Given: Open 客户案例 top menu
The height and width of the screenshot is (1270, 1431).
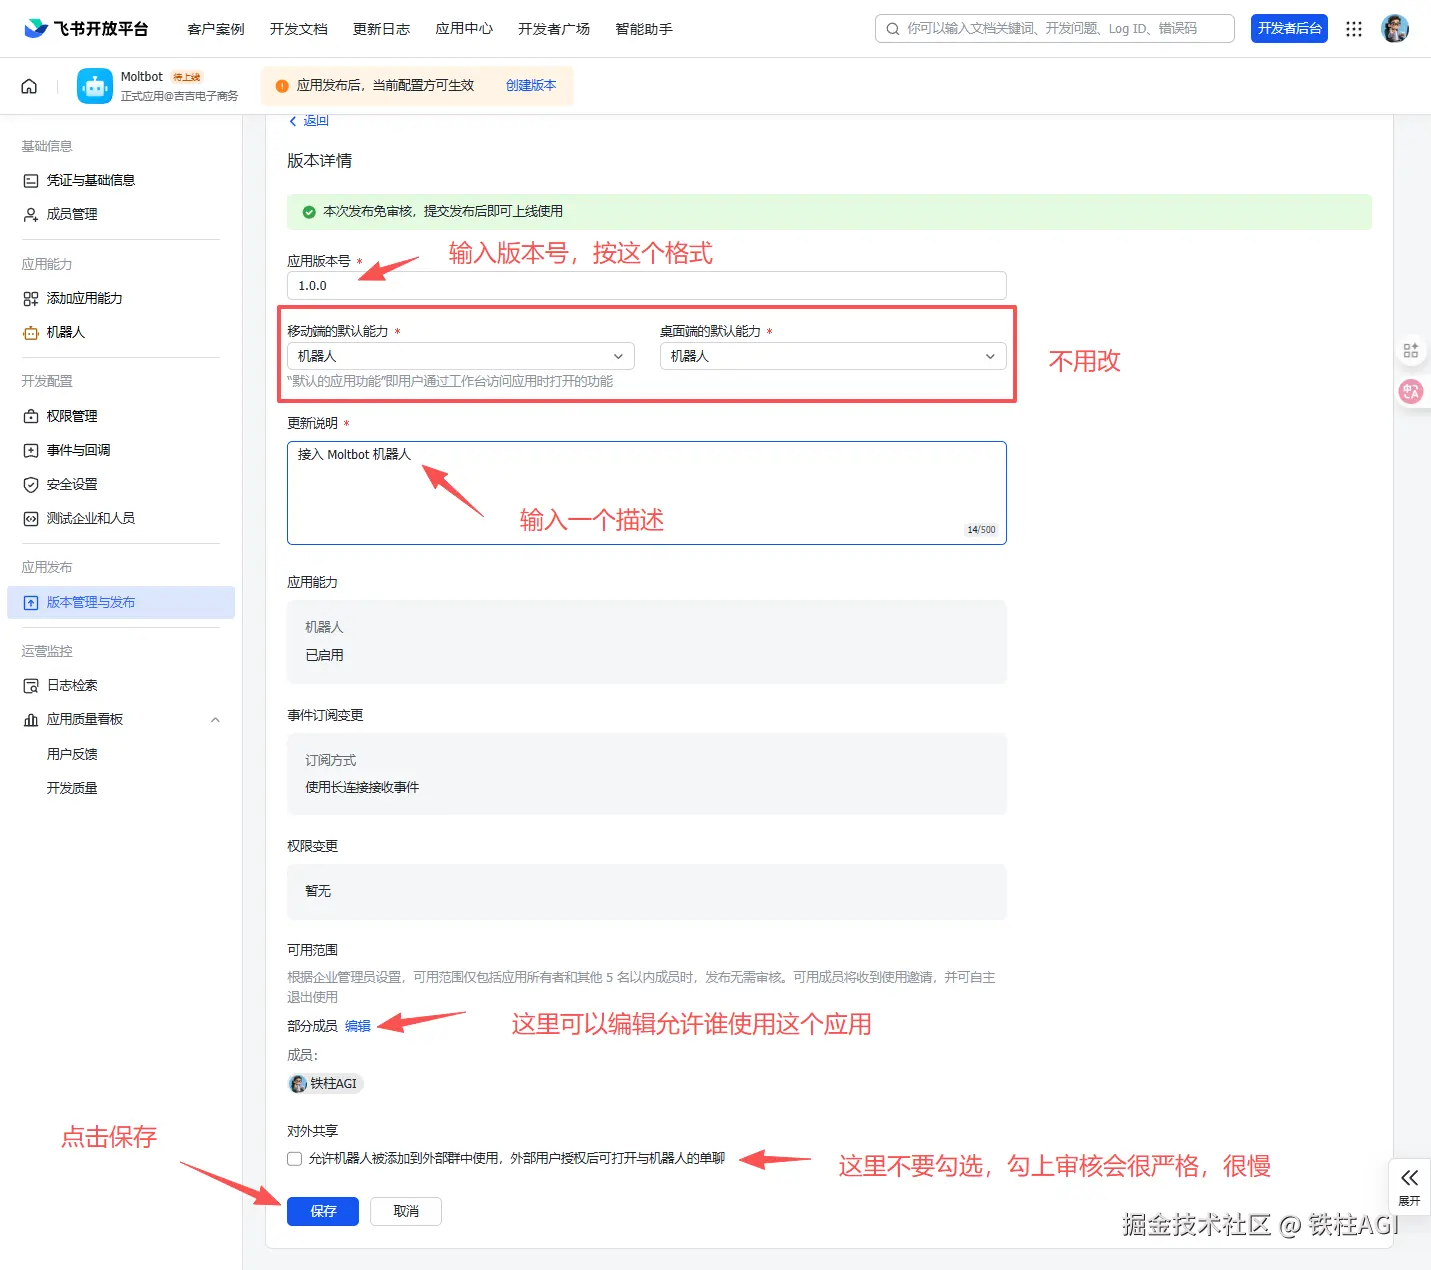Looking at the screenshot, I should point(216,29).
